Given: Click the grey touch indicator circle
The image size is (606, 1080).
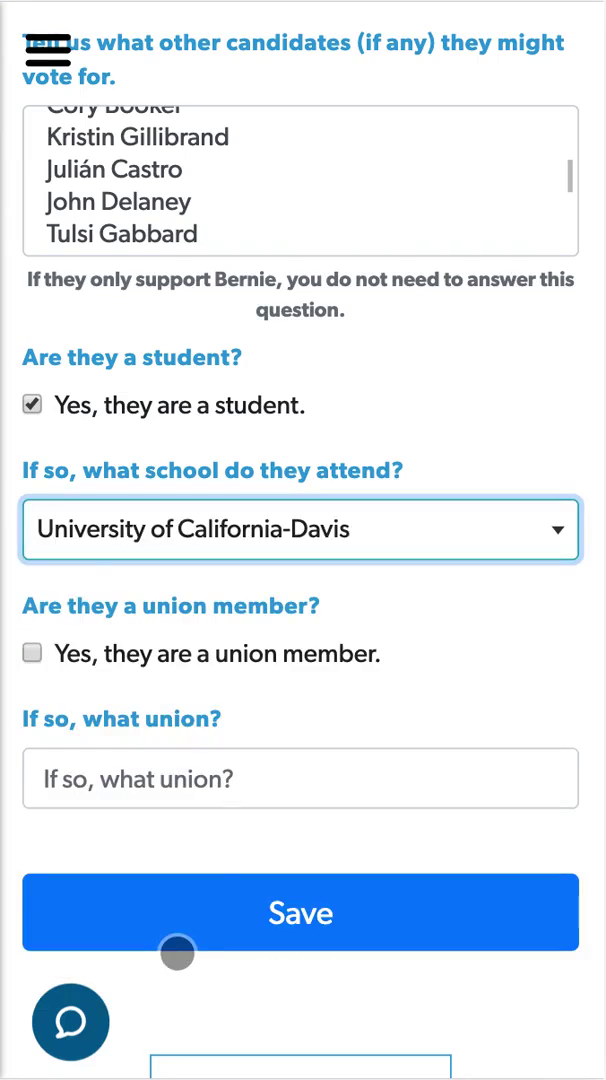Looking at the screenshot, I should click(x=177, y=952).
